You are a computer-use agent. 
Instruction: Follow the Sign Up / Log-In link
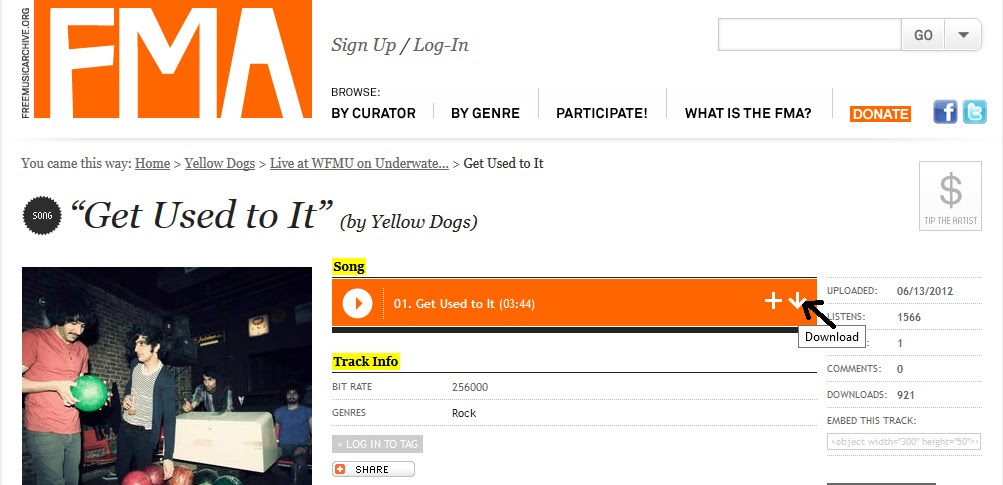[400, 45]
